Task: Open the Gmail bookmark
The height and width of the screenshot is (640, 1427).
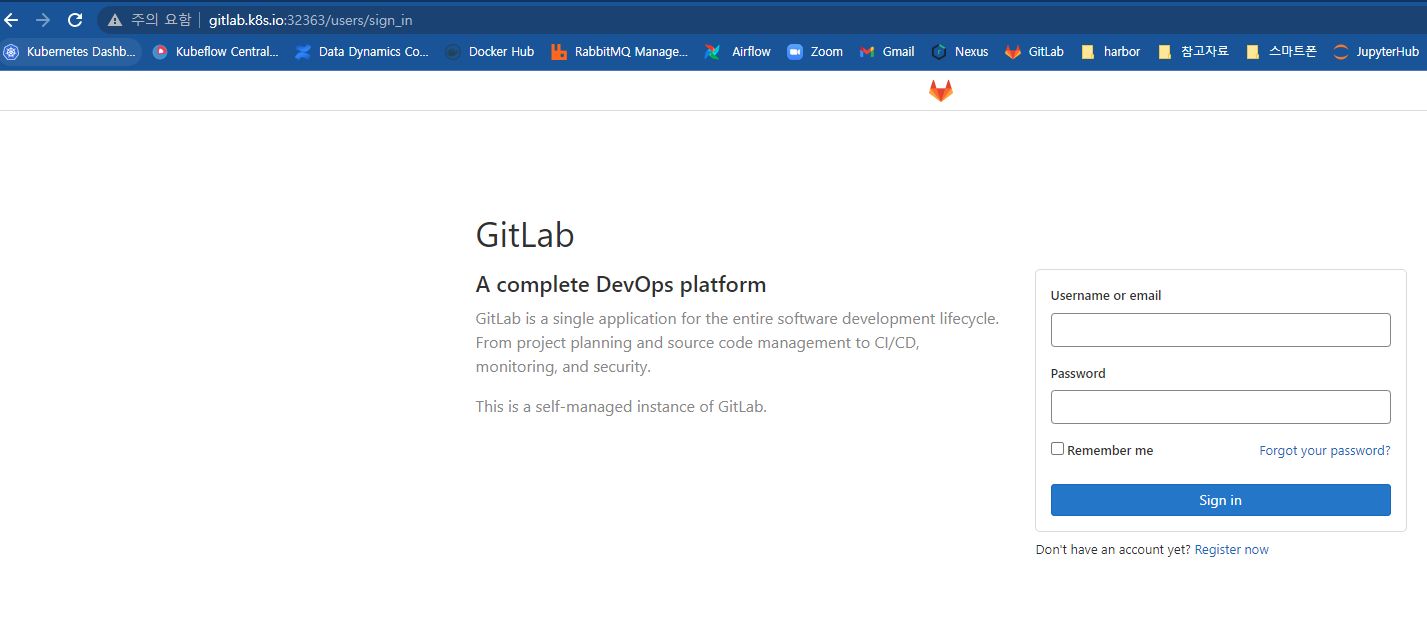Action: point(887,52)
